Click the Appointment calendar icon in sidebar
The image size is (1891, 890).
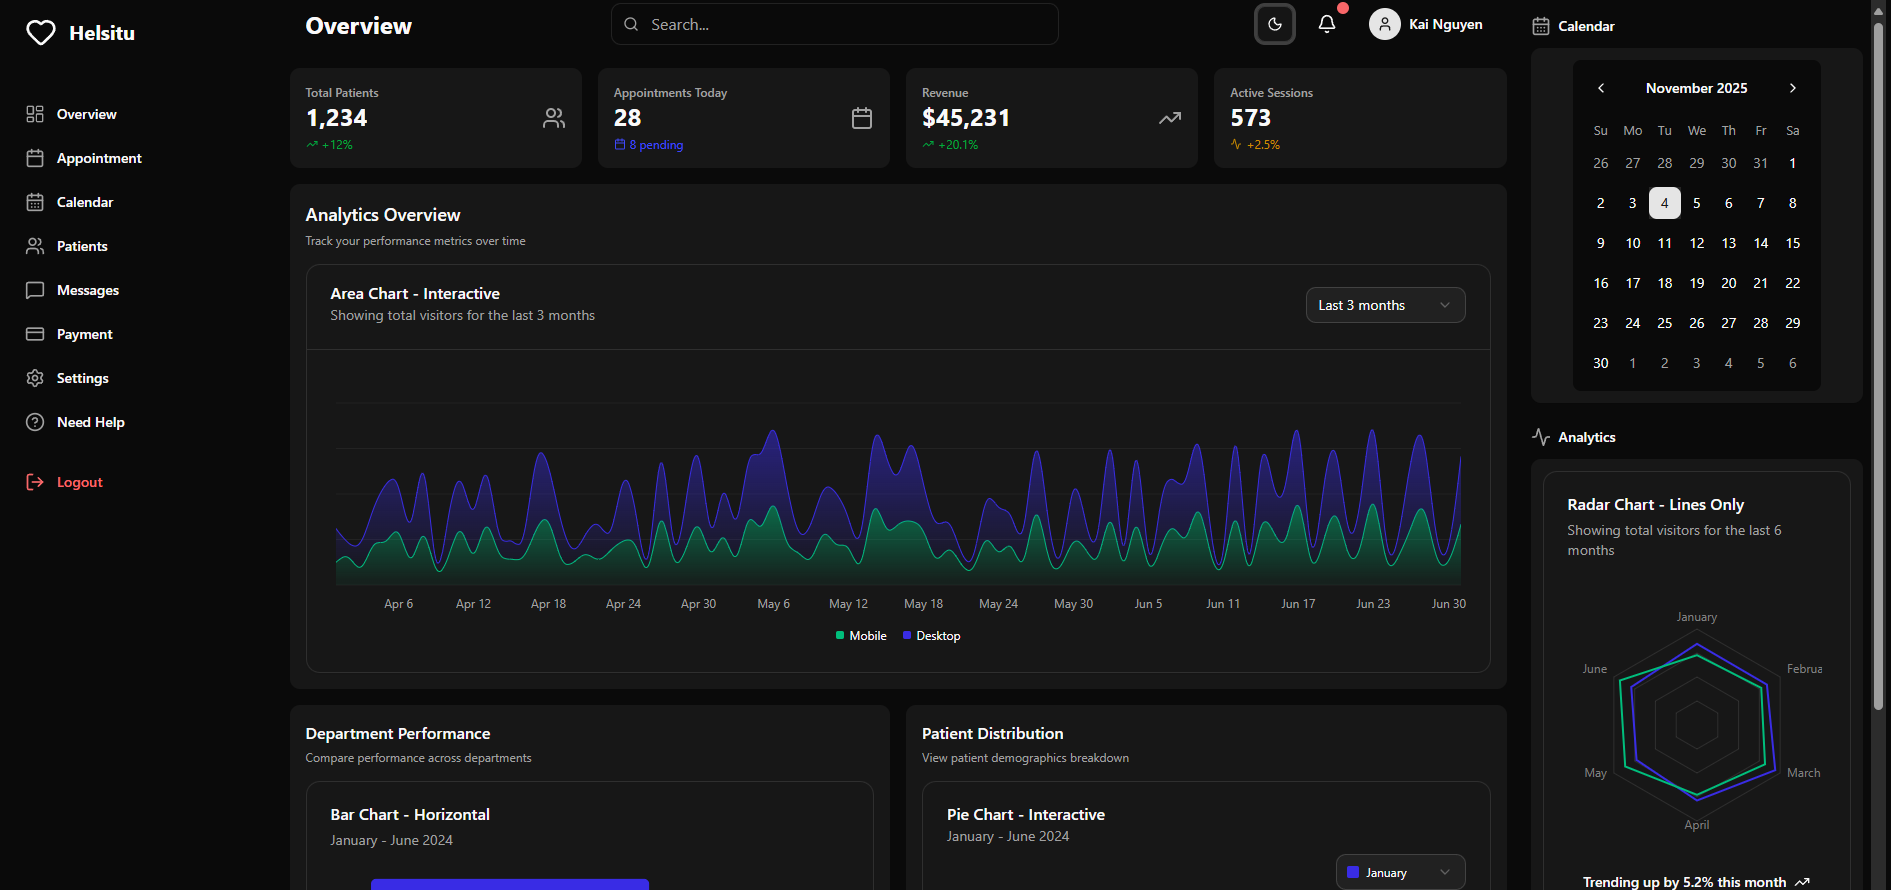(35, 158)
